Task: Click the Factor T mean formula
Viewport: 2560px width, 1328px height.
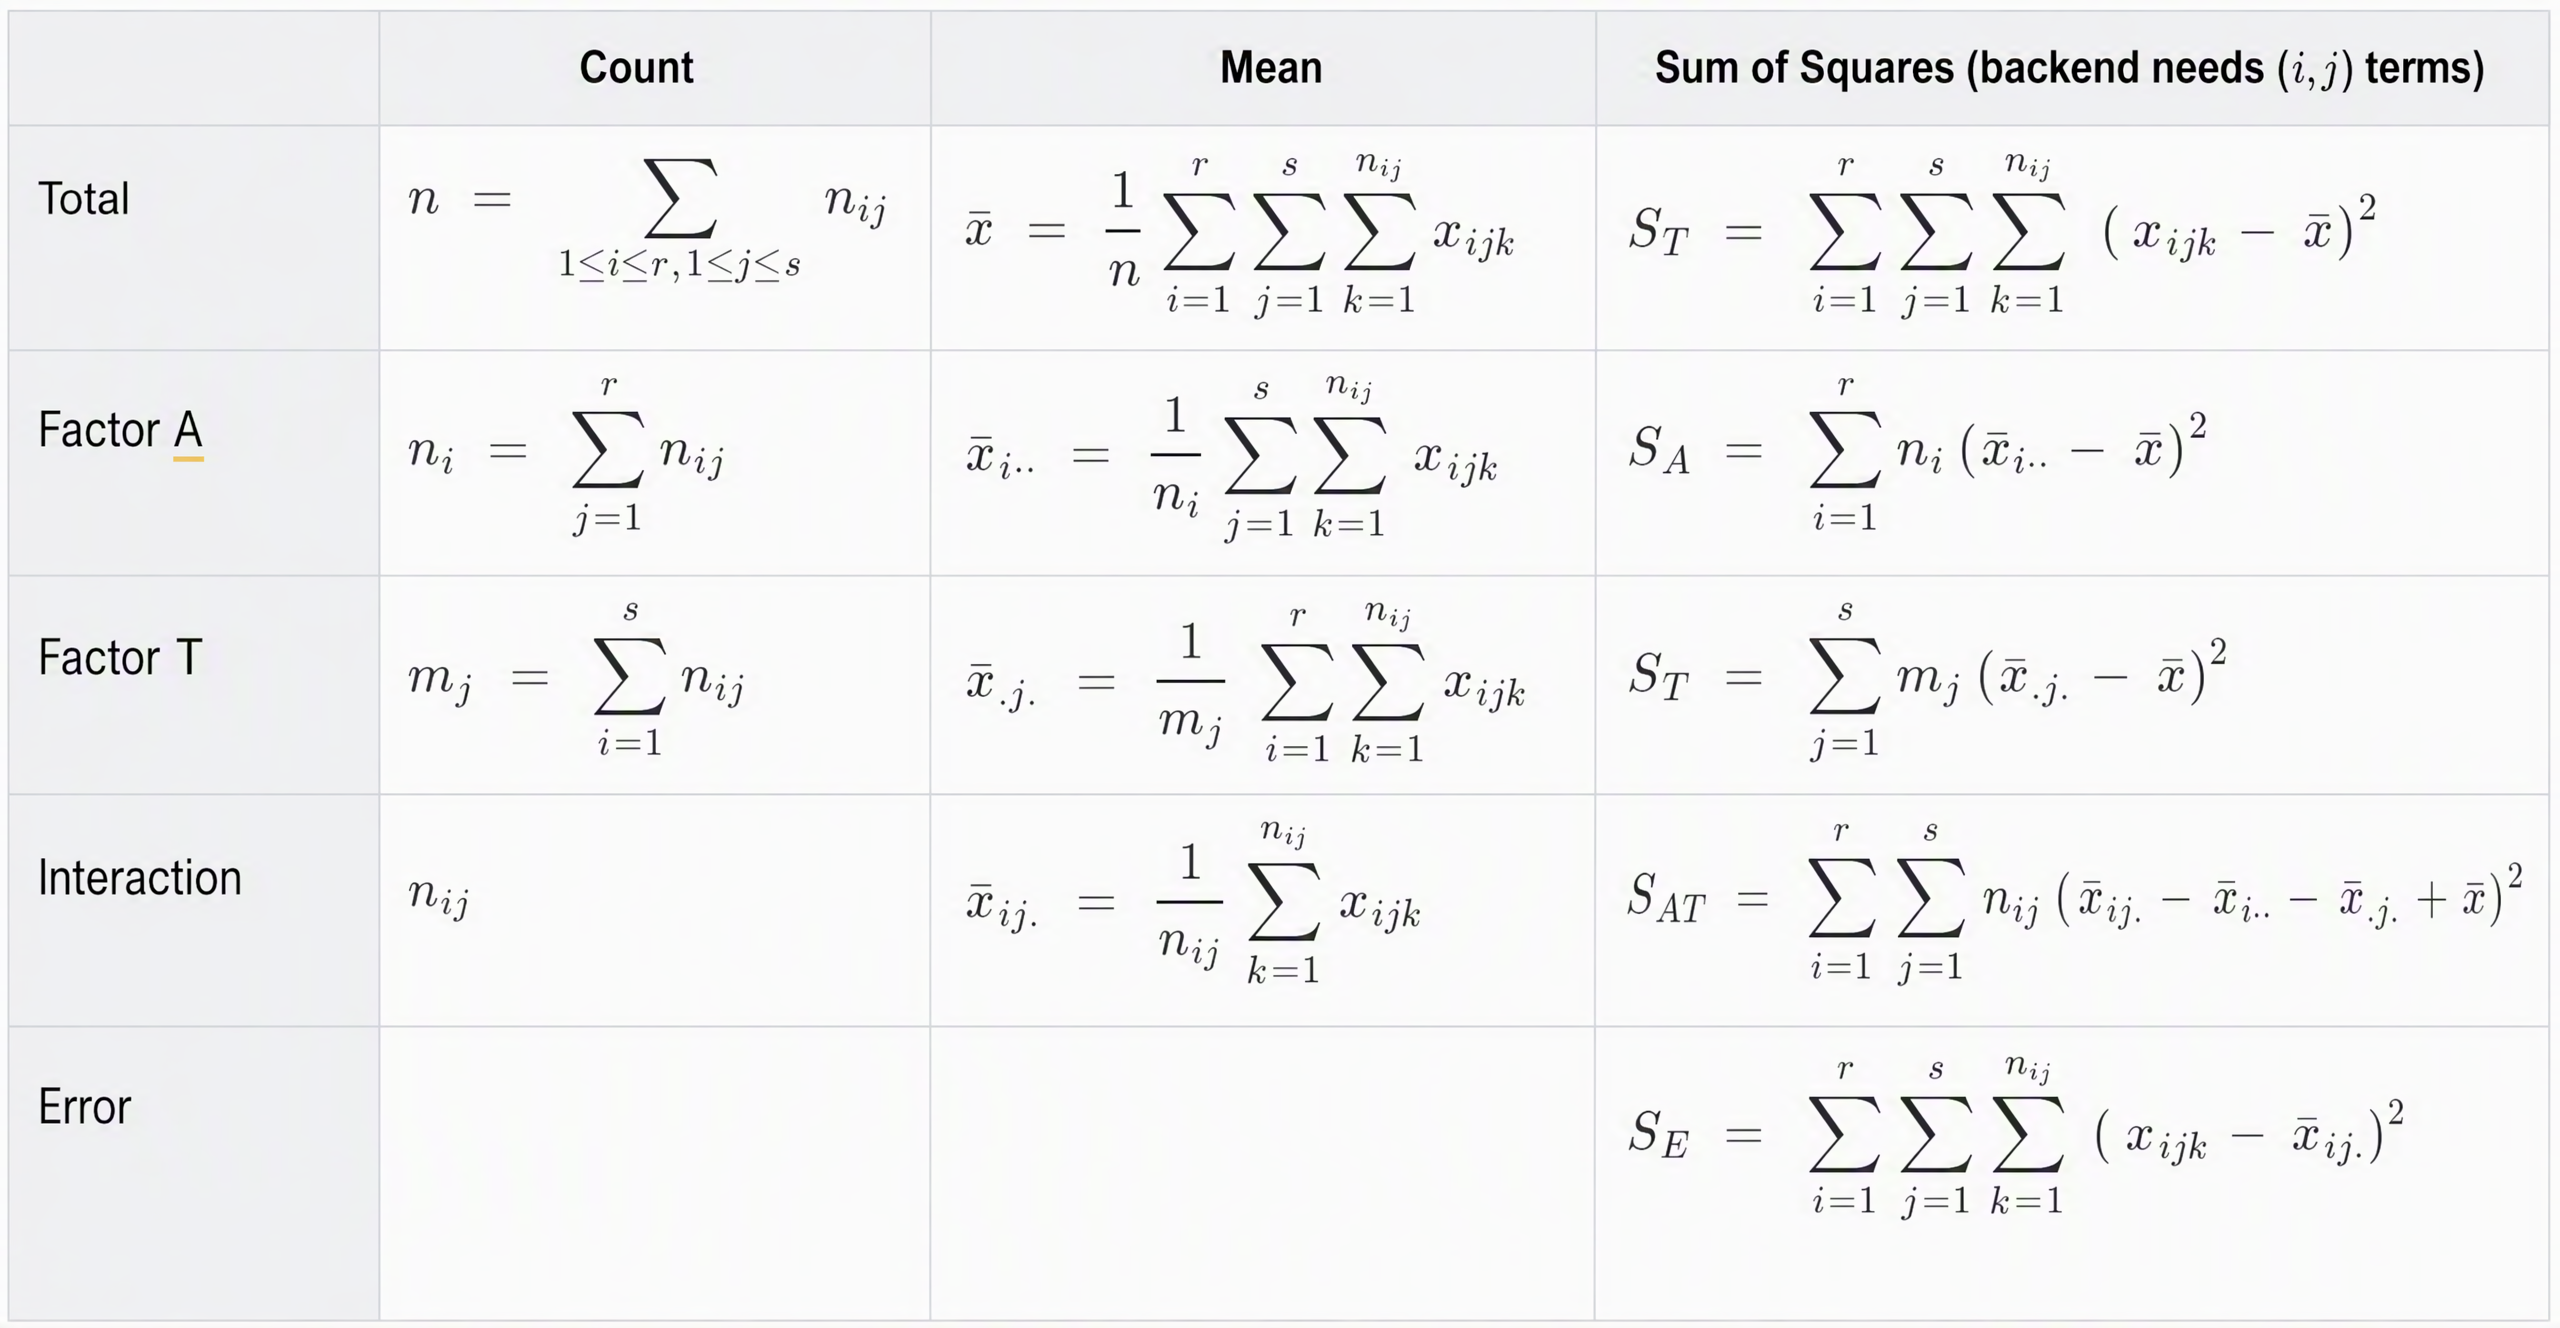Action: (x=1246, y=683)
